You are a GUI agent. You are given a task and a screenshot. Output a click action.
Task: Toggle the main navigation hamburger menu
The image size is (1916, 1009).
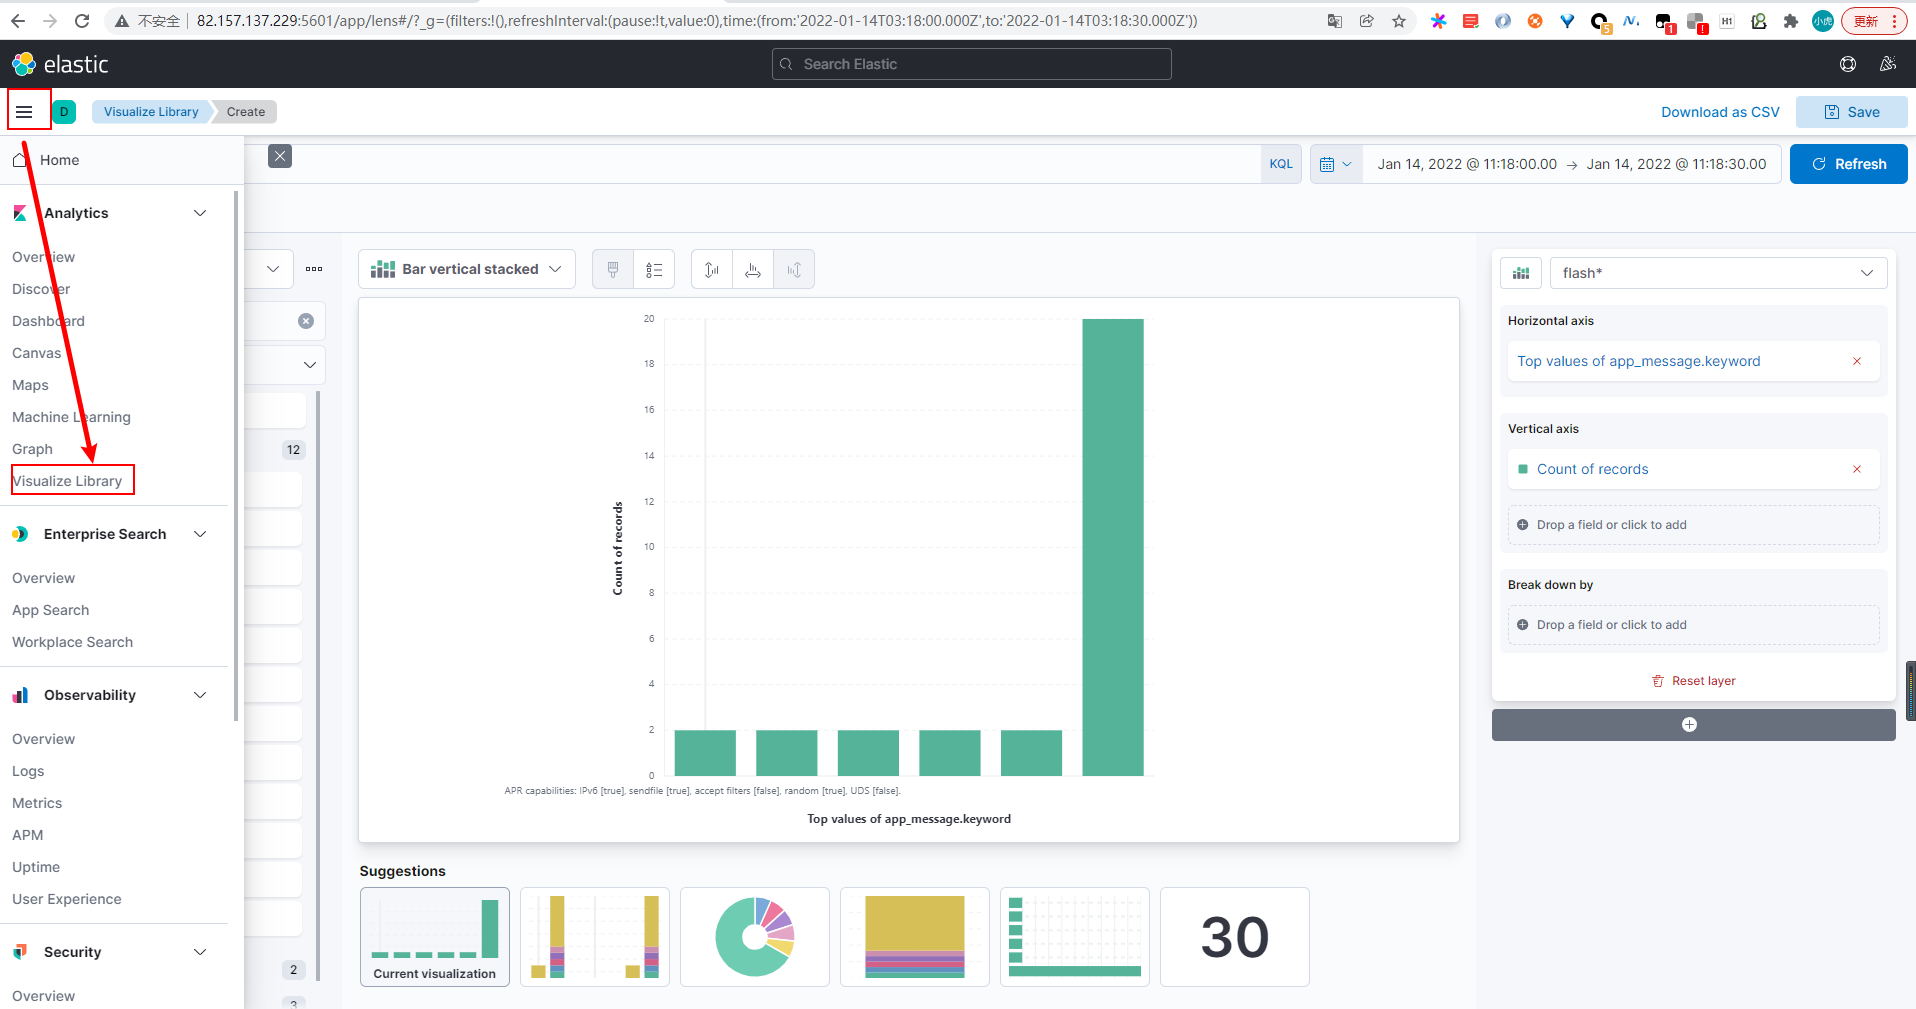pos(24,112)
